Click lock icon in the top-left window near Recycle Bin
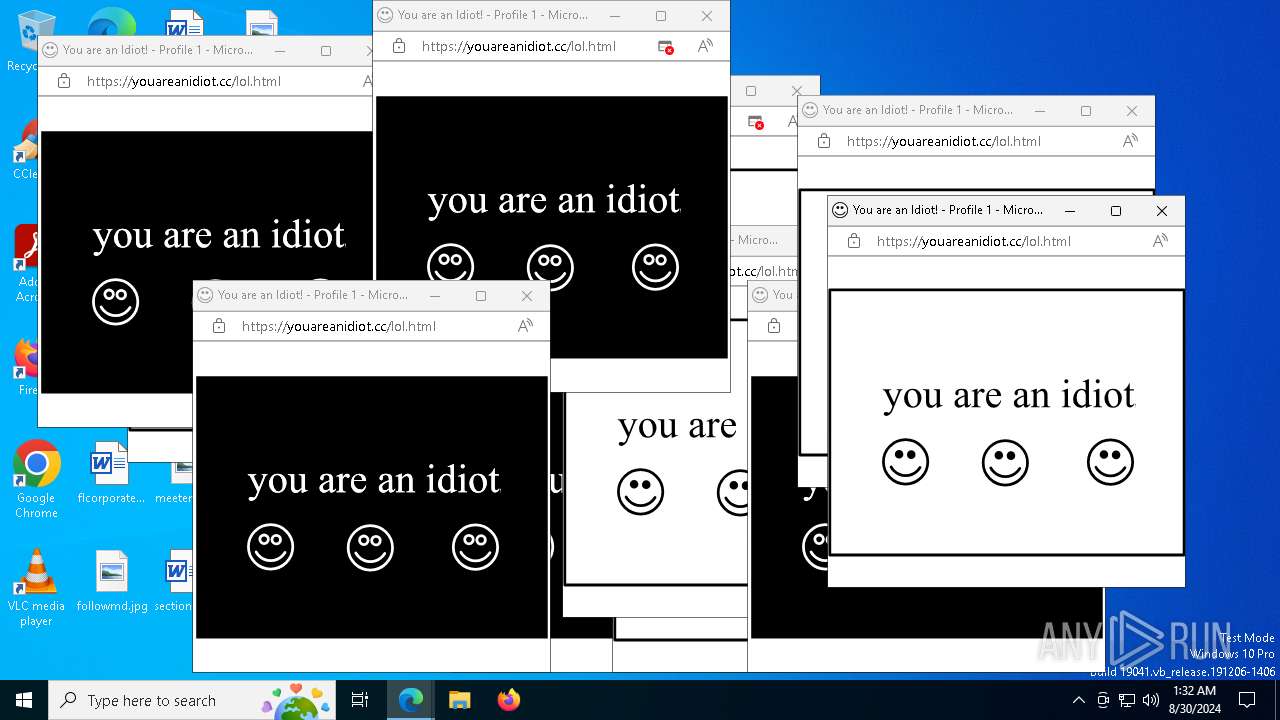This screenshot has height=720, width=1280. tap(64, 81)
